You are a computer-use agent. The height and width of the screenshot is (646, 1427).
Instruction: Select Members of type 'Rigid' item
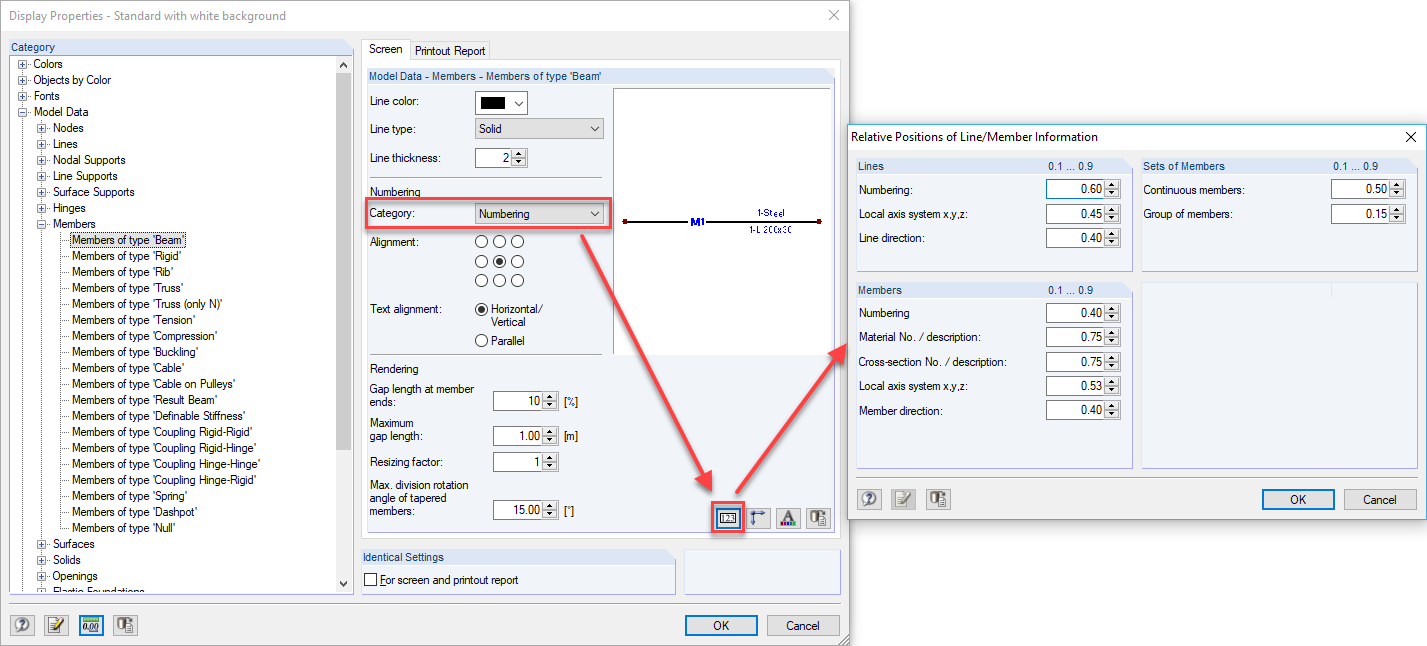pos(126,256)
